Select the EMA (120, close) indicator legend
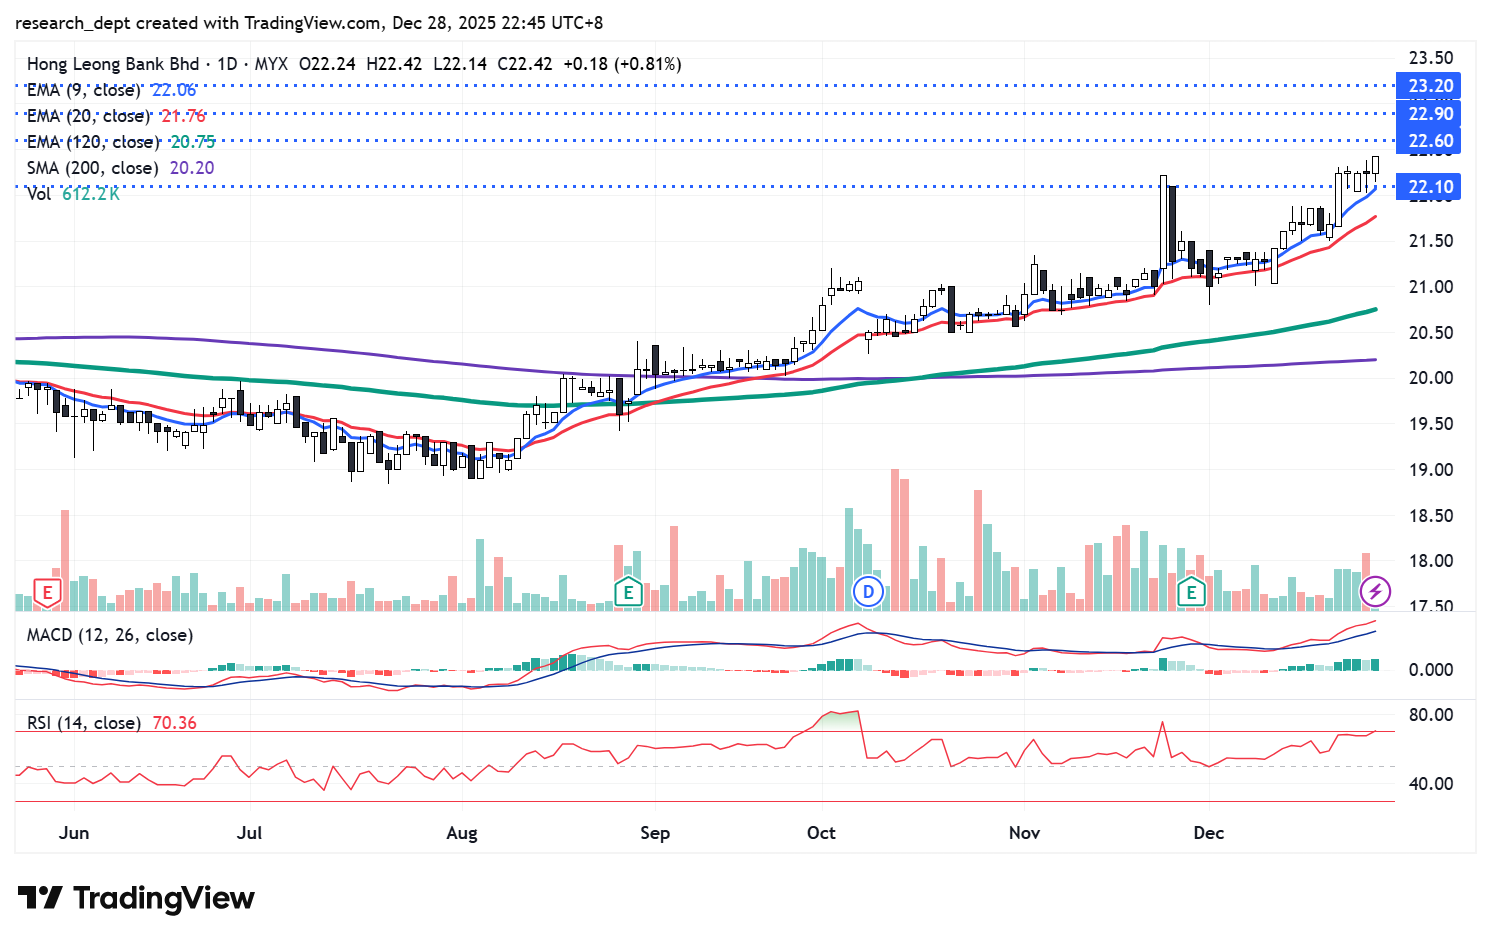 (x=92, y=142)
